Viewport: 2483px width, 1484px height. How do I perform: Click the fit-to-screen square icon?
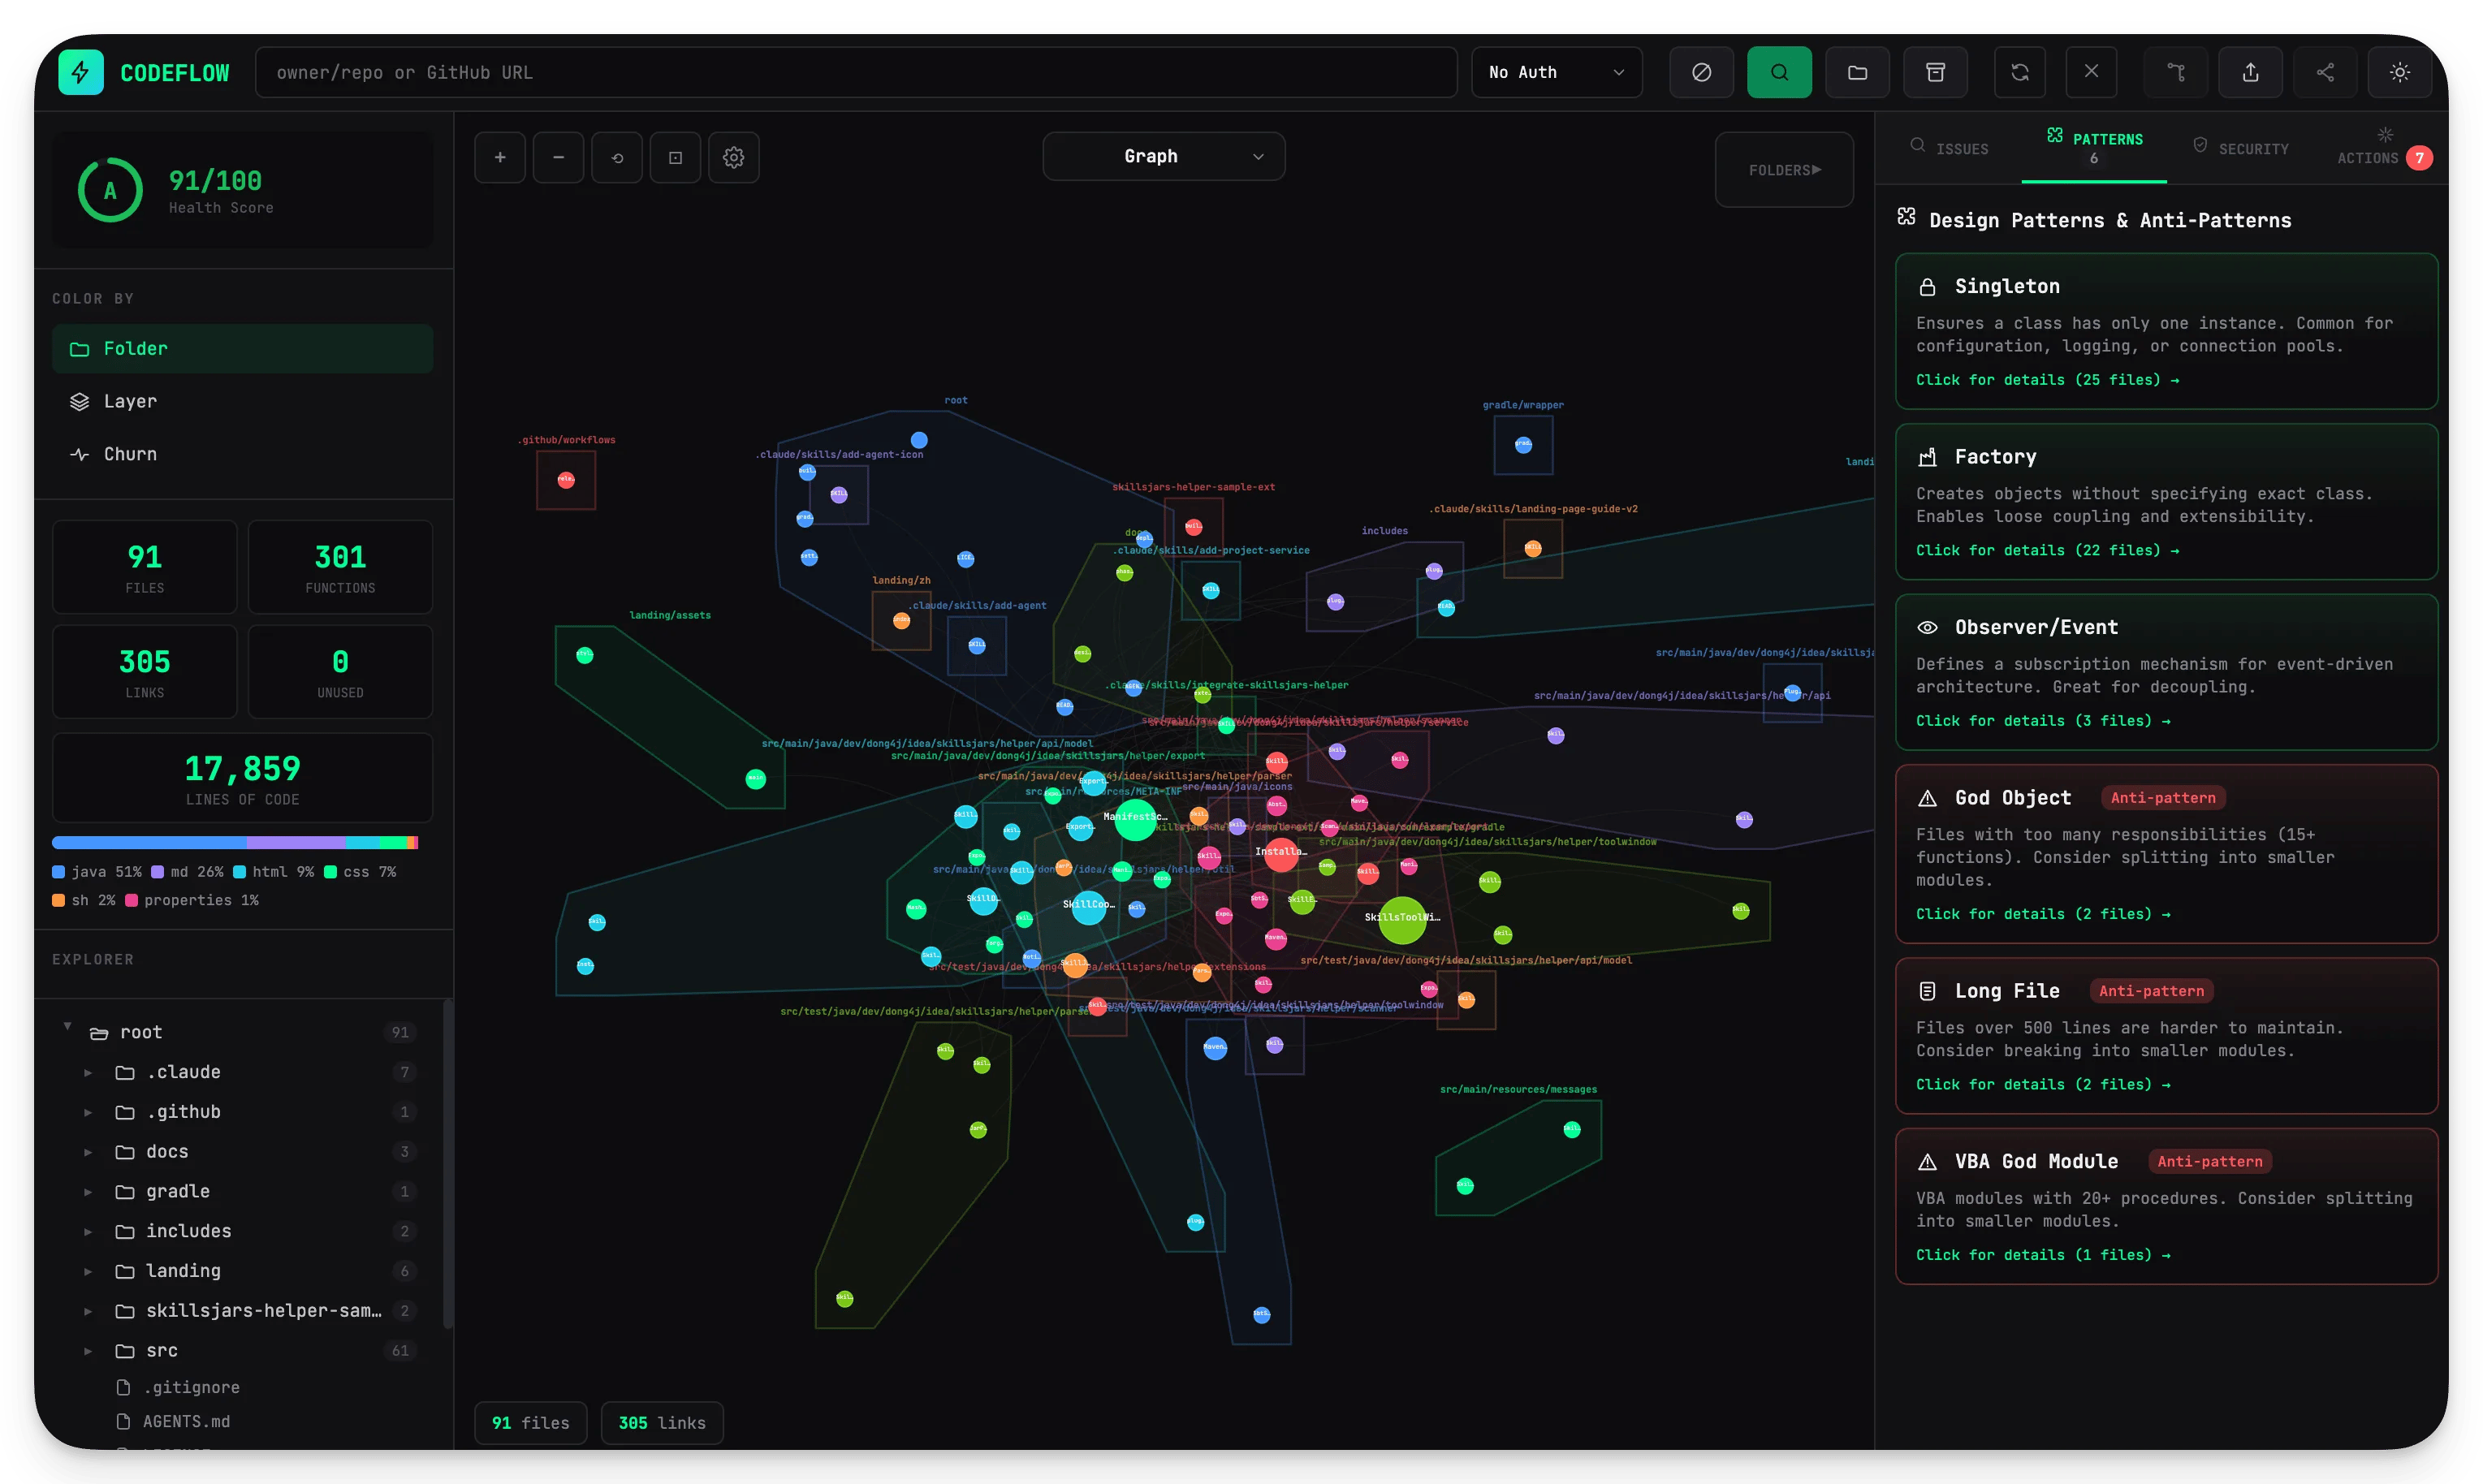tap(675, 157)
